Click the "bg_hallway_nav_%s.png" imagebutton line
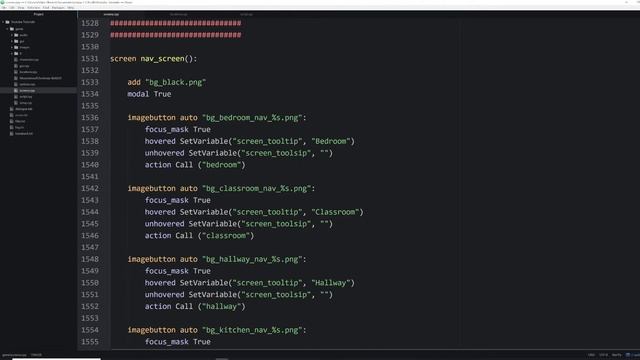Screen dimensions: 640x360 (x=217, y=259)
